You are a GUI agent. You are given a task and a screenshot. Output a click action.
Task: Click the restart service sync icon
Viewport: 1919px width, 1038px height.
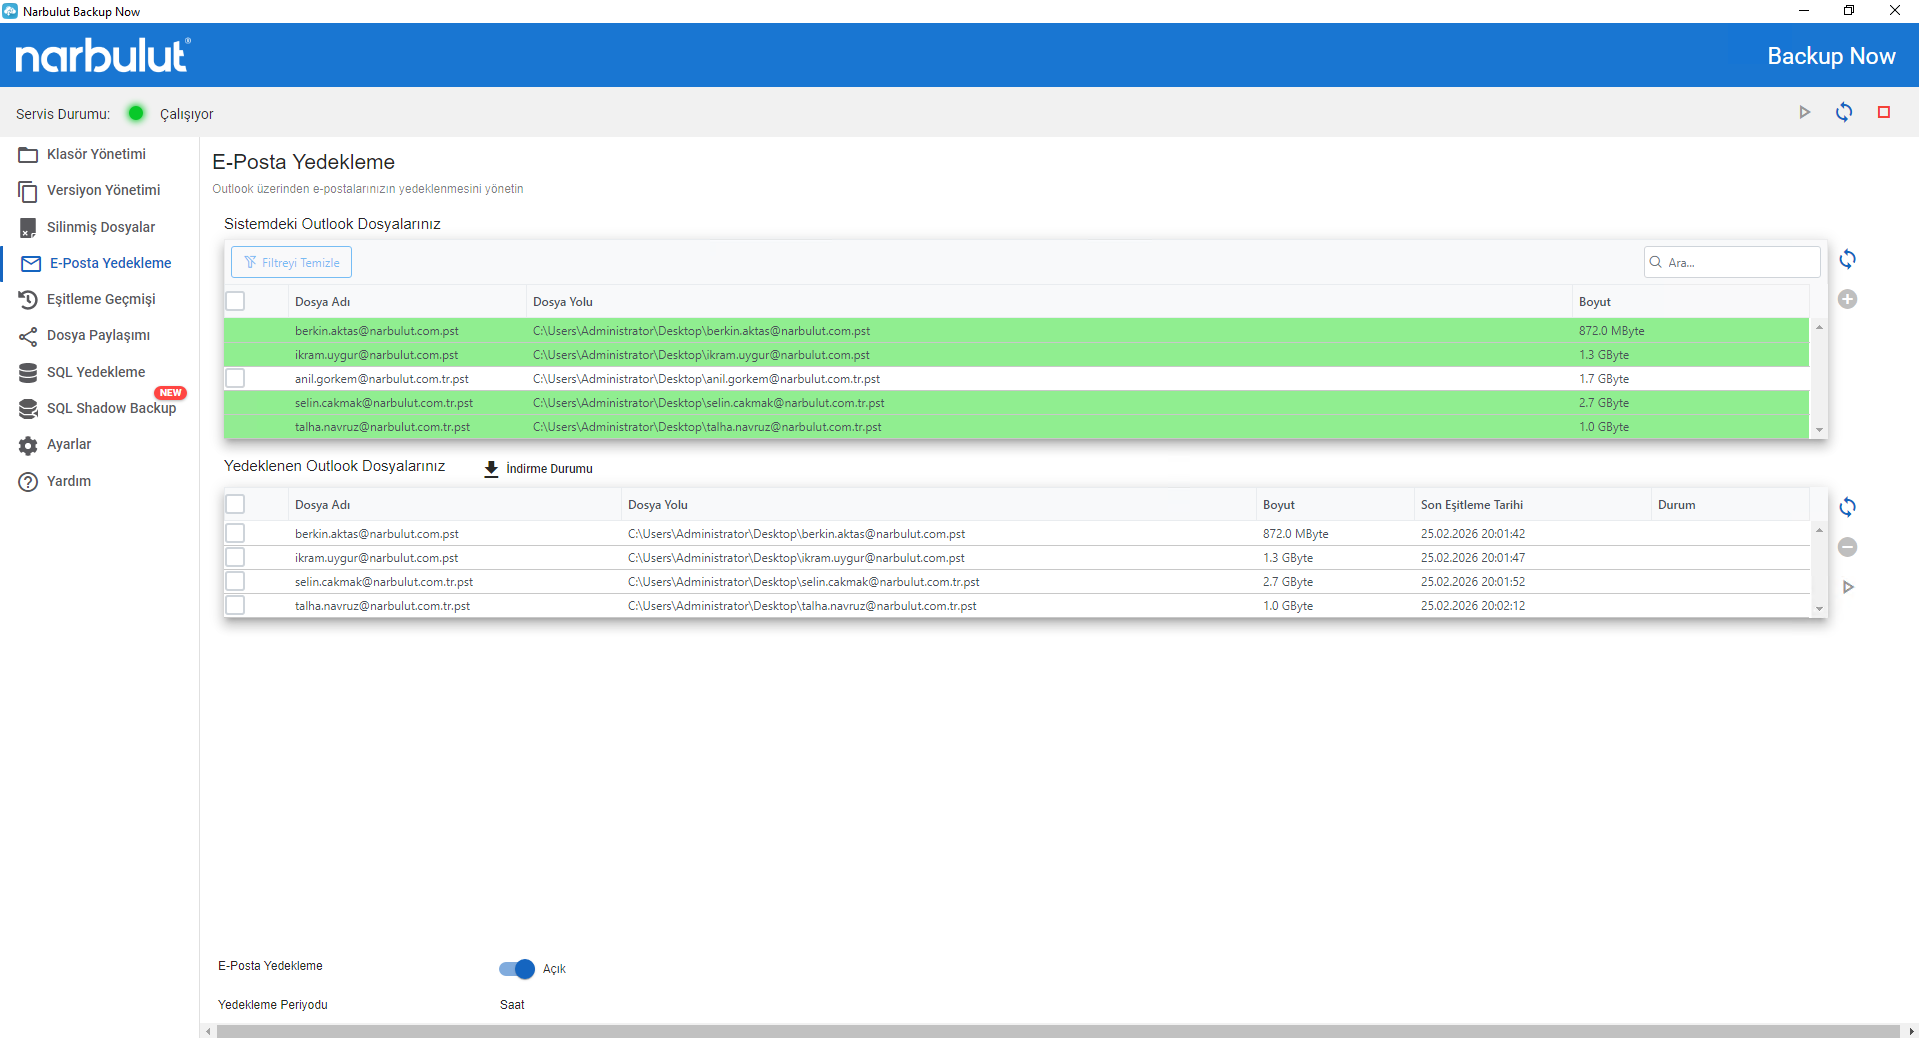1844,113
